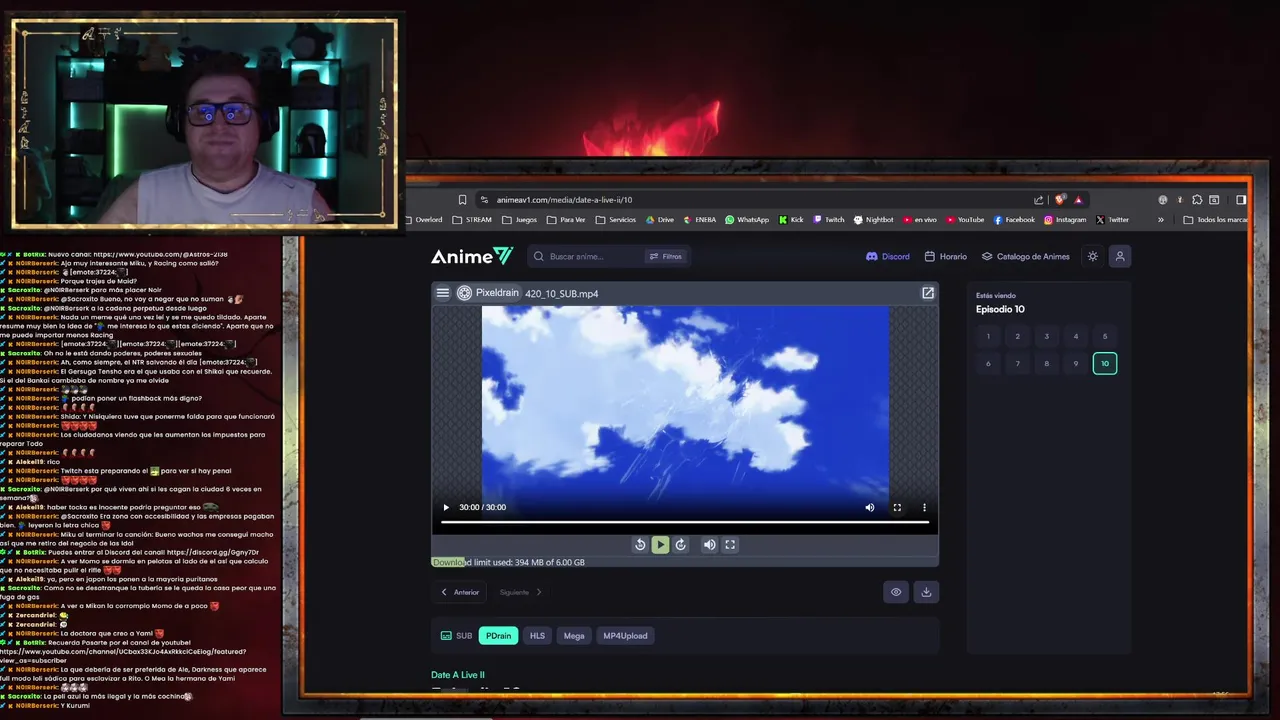The width and height of the screenshot is (1280, 720).
Task: Open the Brave Shields icon
Action: 1060,199
